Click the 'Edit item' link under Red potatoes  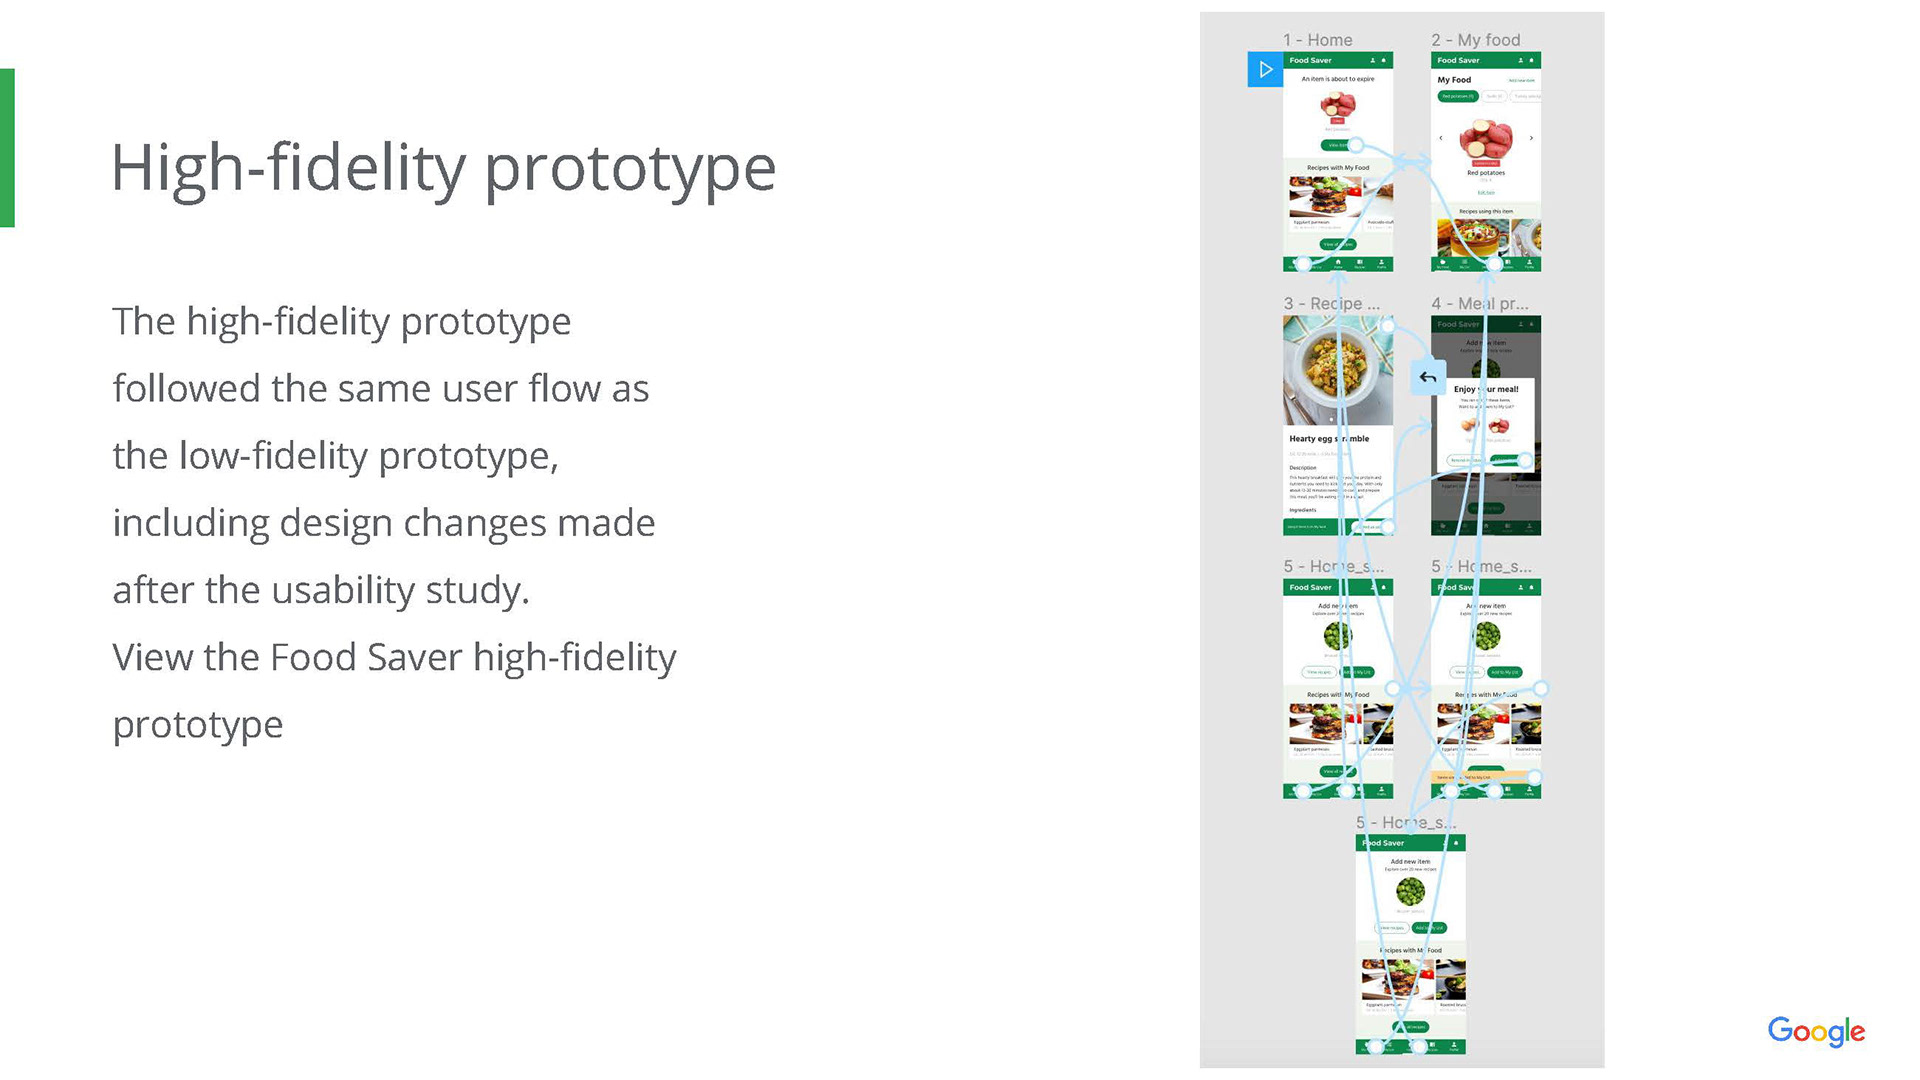pyautogui.click(x=1486, y=192)
